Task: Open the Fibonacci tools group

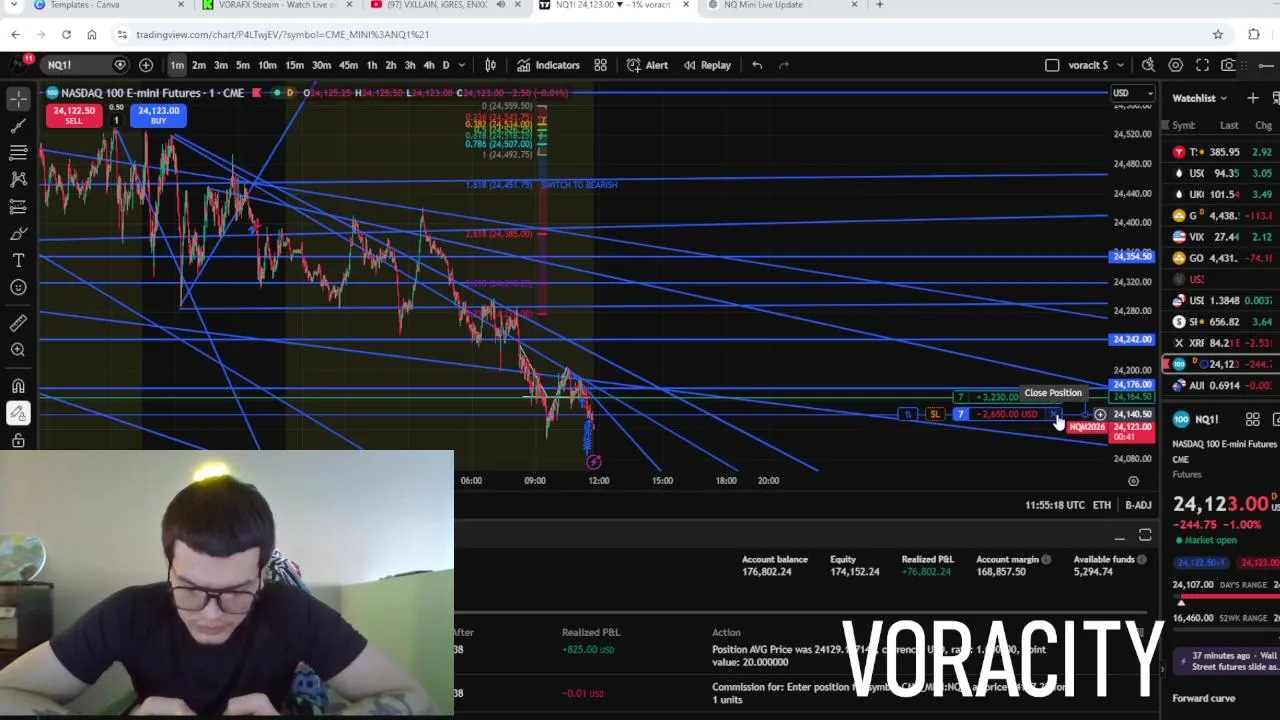Action: tap(18, 153)
